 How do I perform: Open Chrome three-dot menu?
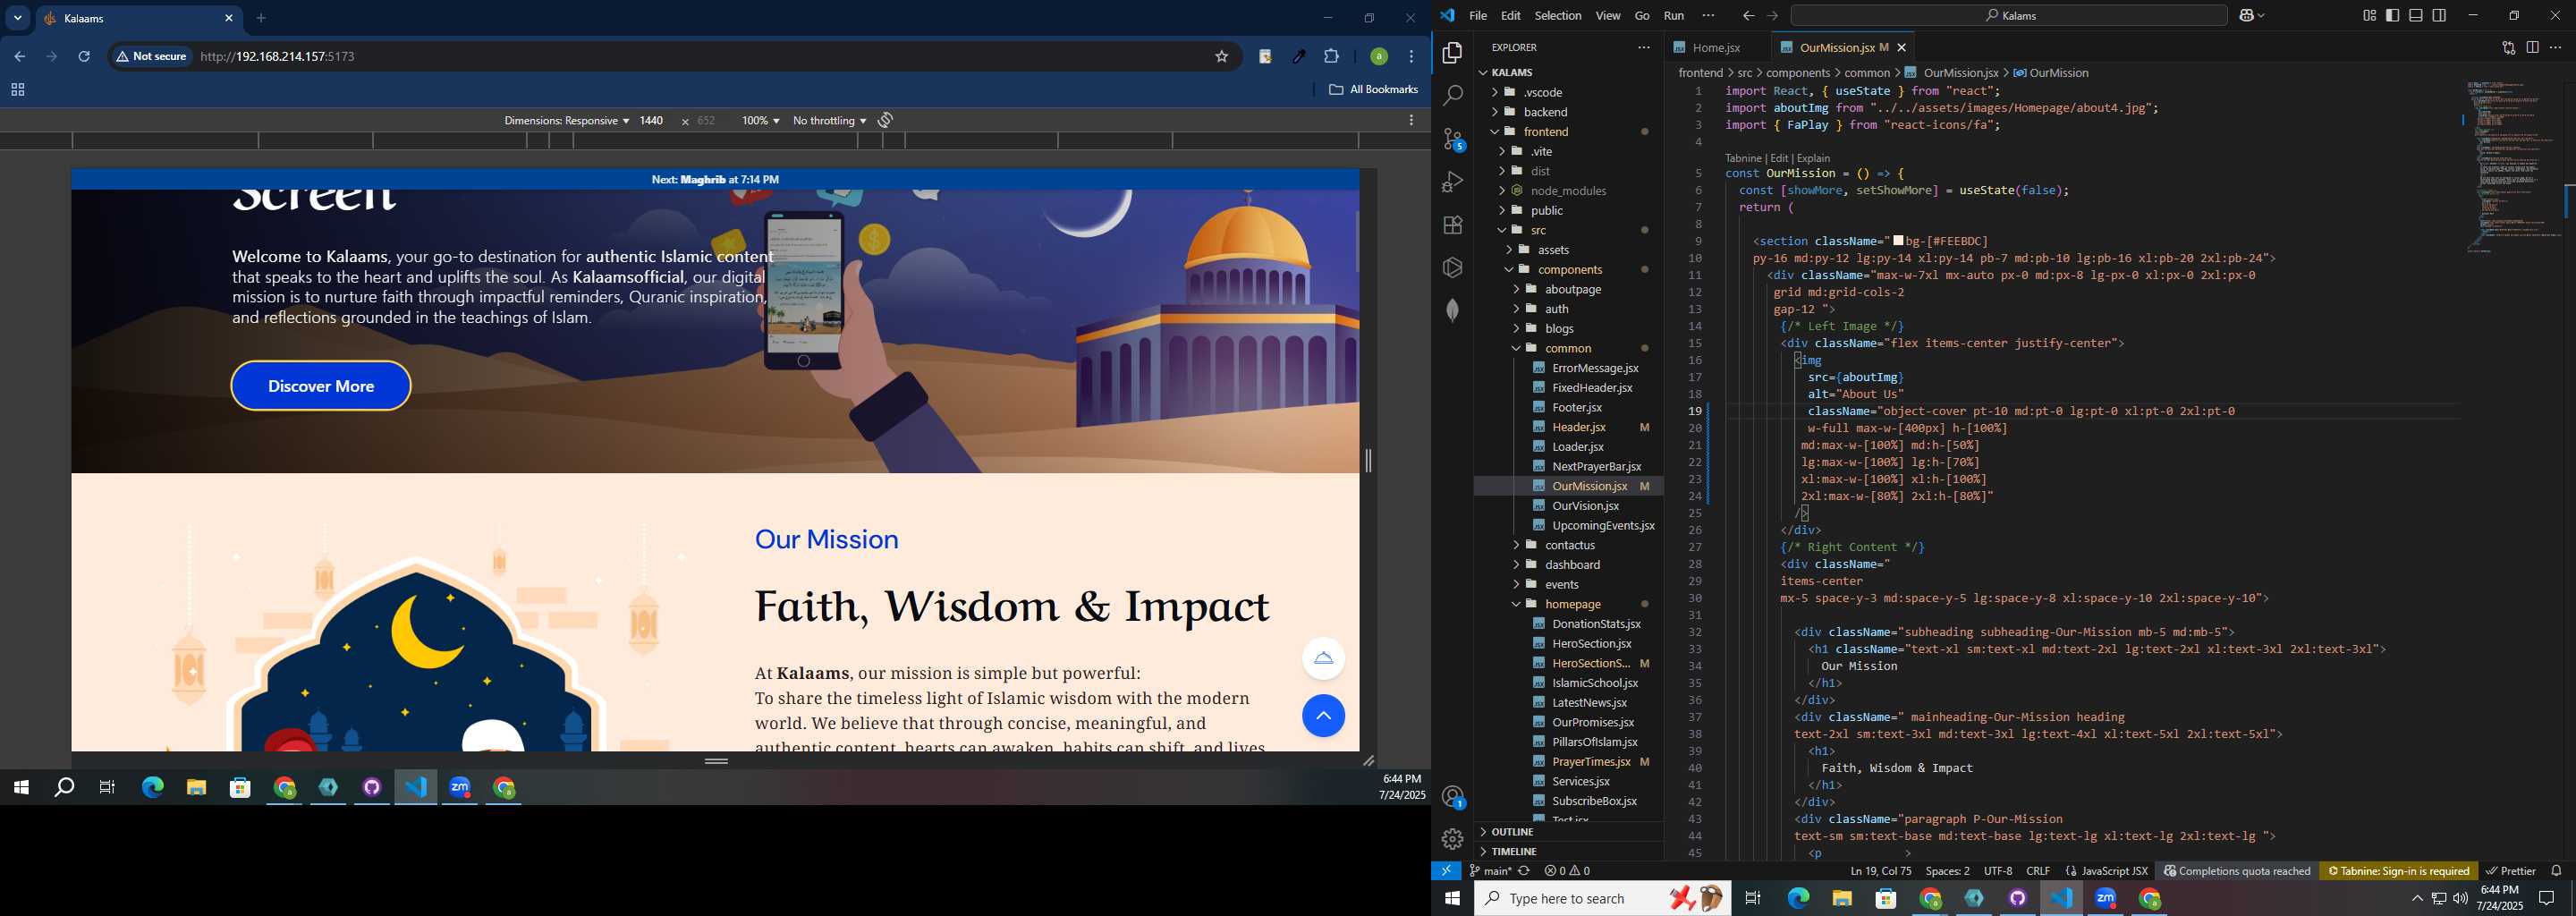point(1411,57)
